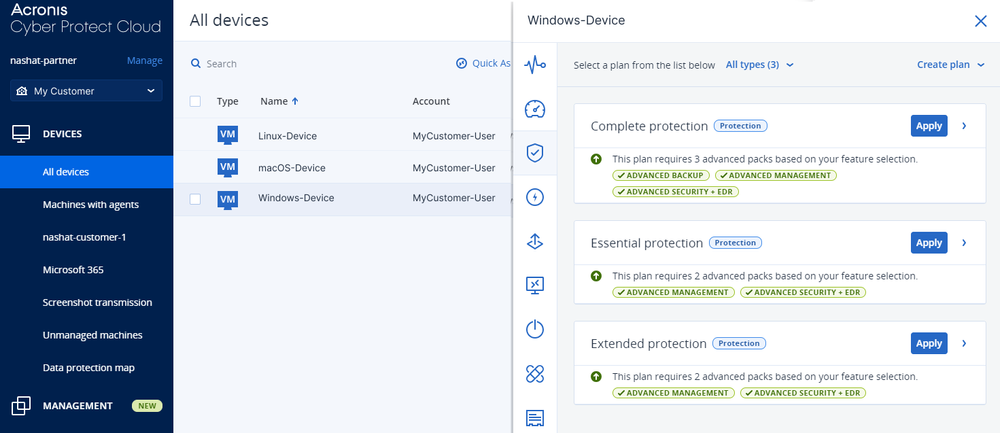Select the Linux-Device name
The width and height of the screenshot is (1000, 433).
click(x=287, y=136)
